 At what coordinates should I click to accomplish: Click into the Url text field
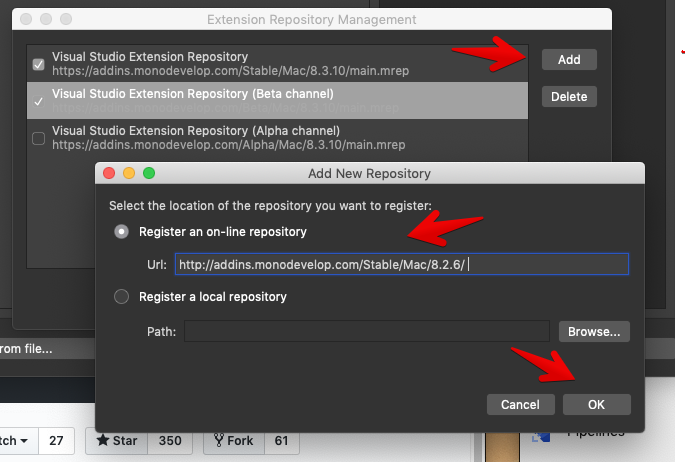coord(400,264)
